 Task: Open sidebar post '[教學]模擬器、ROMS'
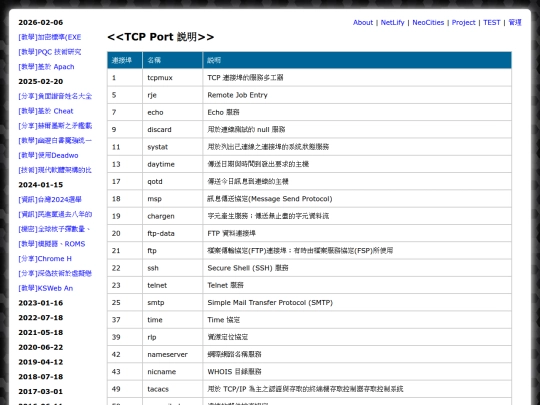(52, 244)
